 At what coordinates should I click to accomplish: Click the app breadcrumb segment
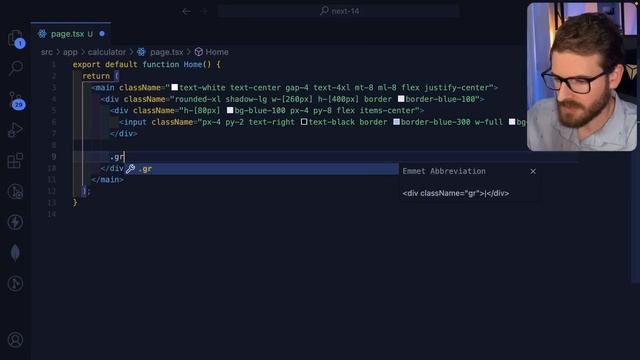click(x=70, y=52)
